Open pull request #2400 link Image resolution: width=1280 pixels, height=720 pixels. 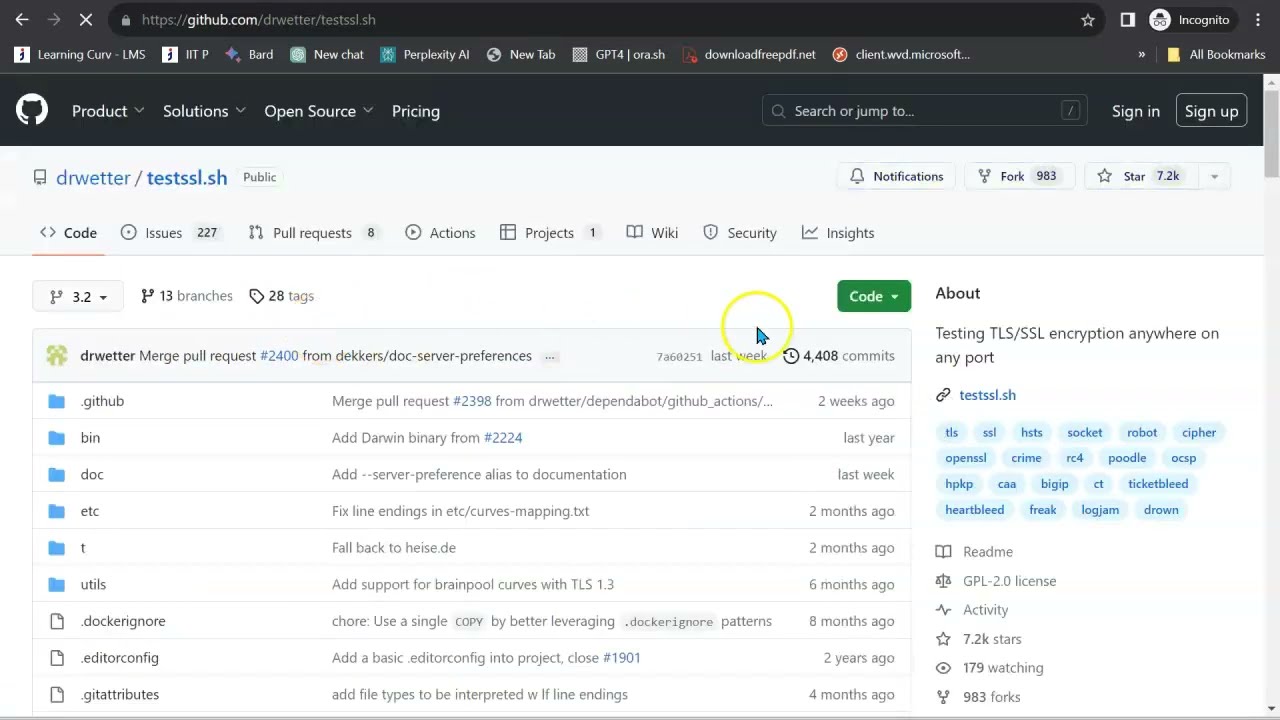point(279,356)
